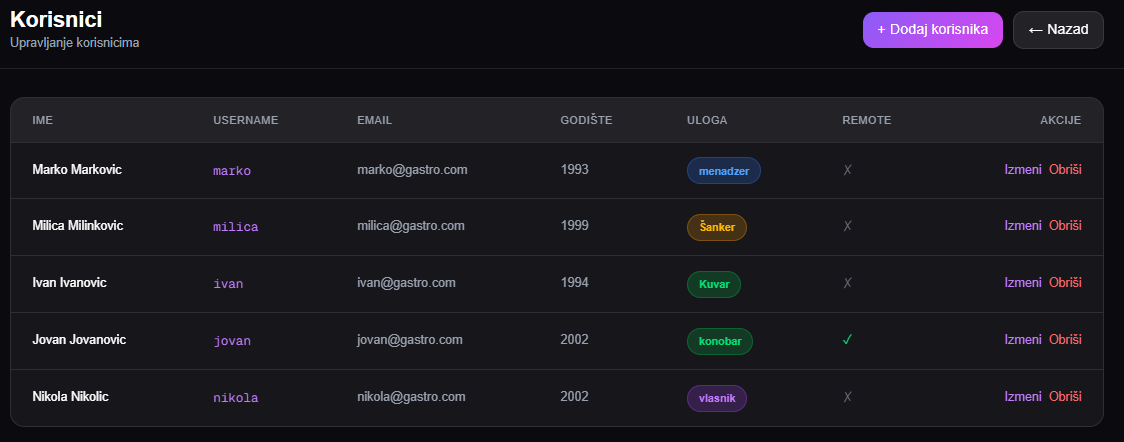Click the remote X icon for Marko
The height and width of the screenshot is (442, 1124).
click(847, 170)
